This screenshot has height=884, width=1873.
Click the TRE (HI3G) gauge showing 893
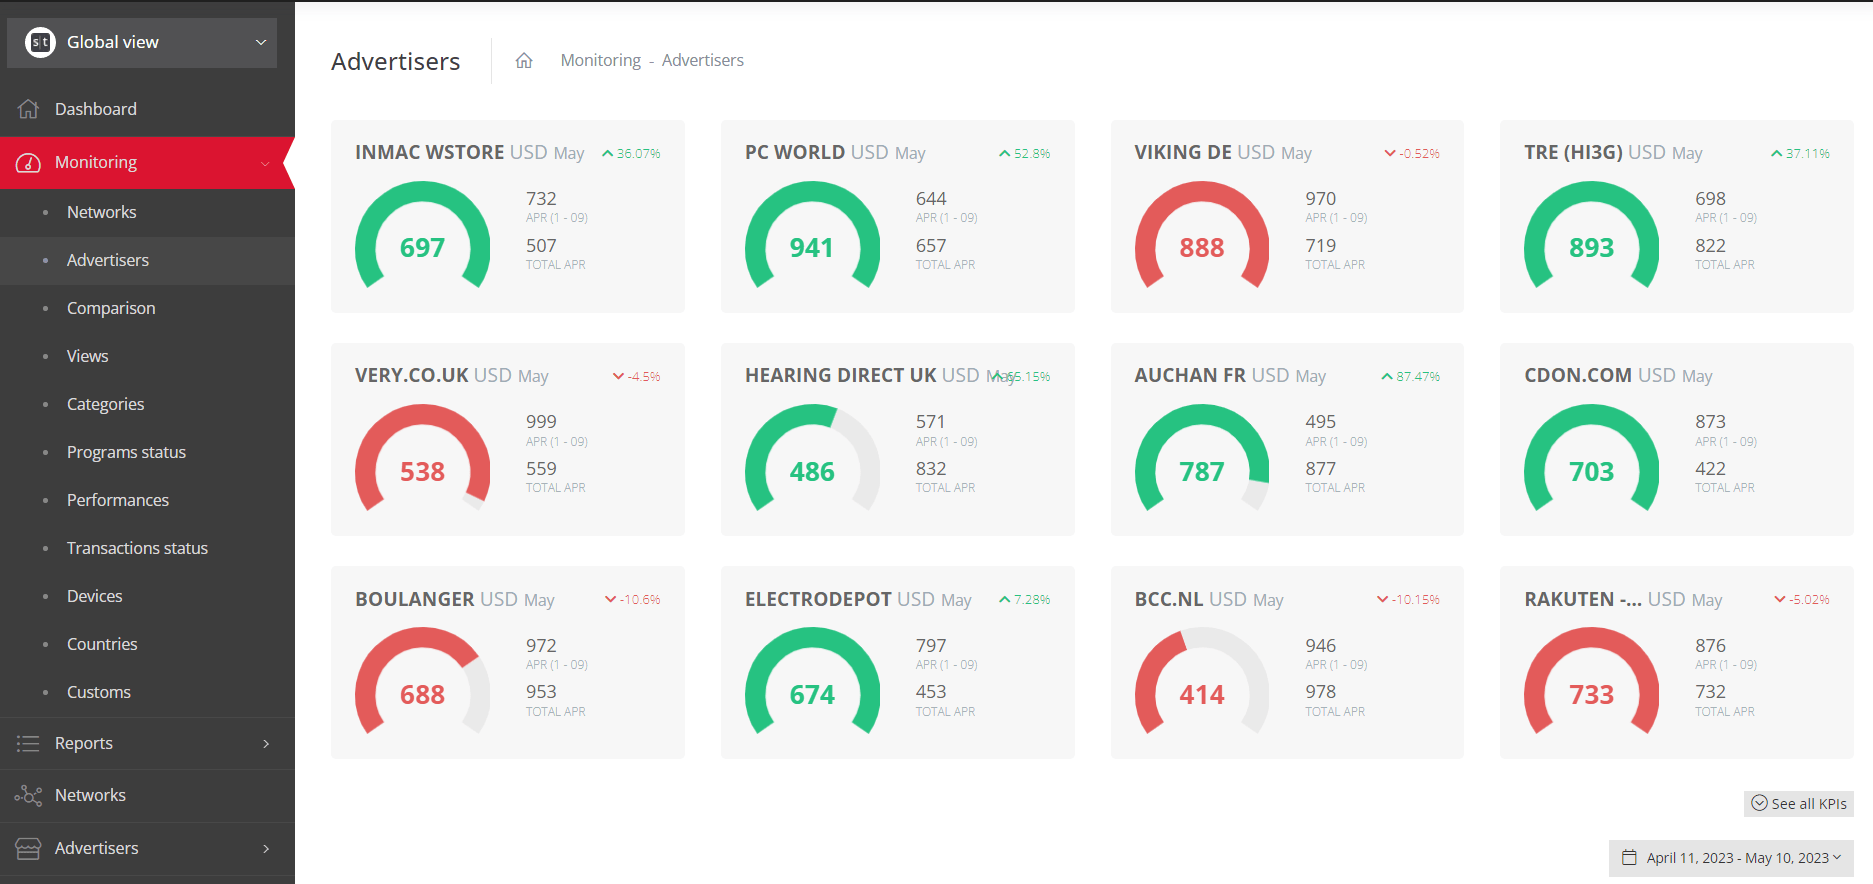1591,236
